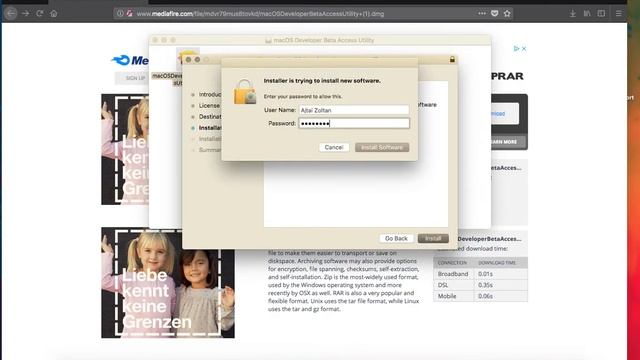Click the MediaFire logo
Image resolution: width=640 pixels, height=360 pixels.
coord(130,60)
